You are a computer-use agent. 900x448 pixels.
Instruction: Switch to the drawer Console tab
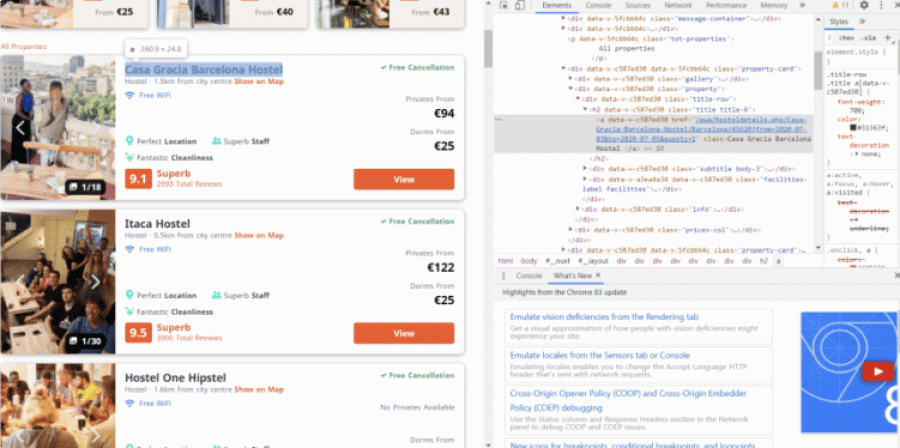point(529,276)
